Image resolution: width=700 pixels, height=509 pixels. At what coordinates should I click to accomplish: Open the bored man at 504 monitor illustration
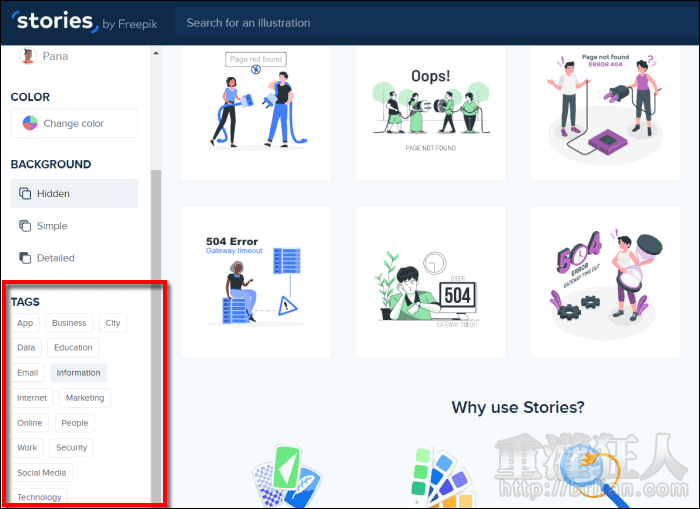click(430, 282)
